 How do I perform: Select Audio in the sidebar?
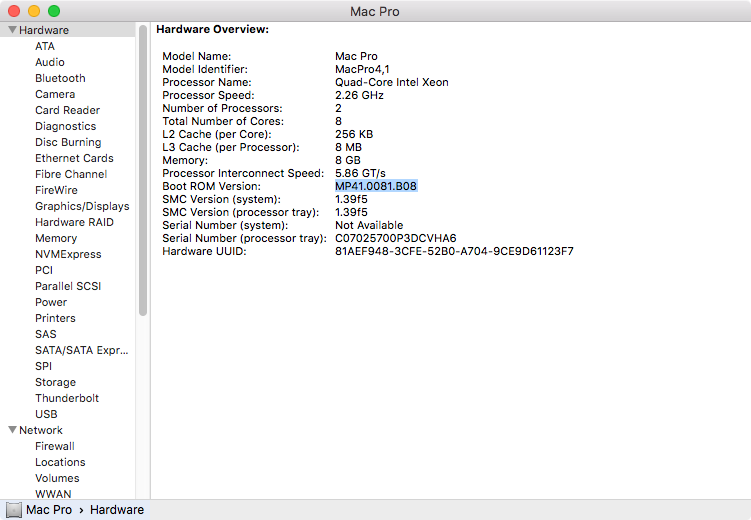click(x=50, y=62)
